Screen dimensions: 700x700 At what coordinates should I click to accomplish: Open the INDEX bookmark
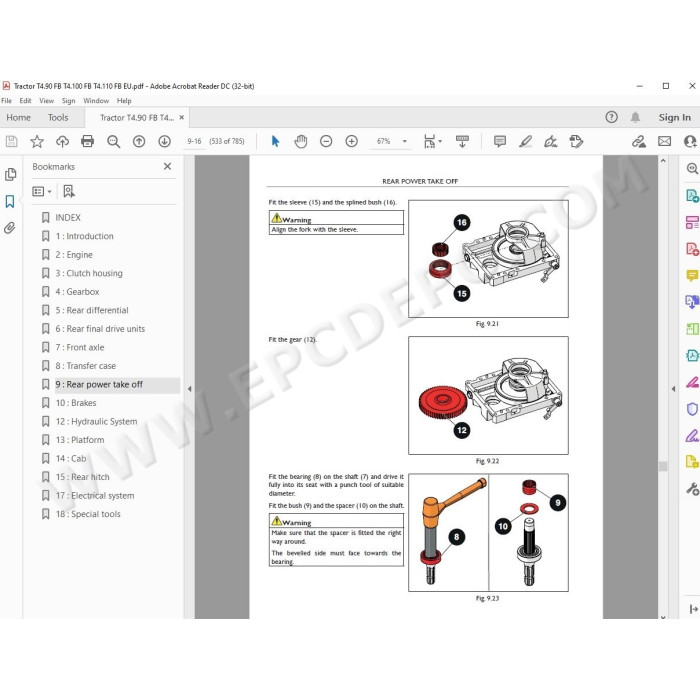[x=68, y=217]
